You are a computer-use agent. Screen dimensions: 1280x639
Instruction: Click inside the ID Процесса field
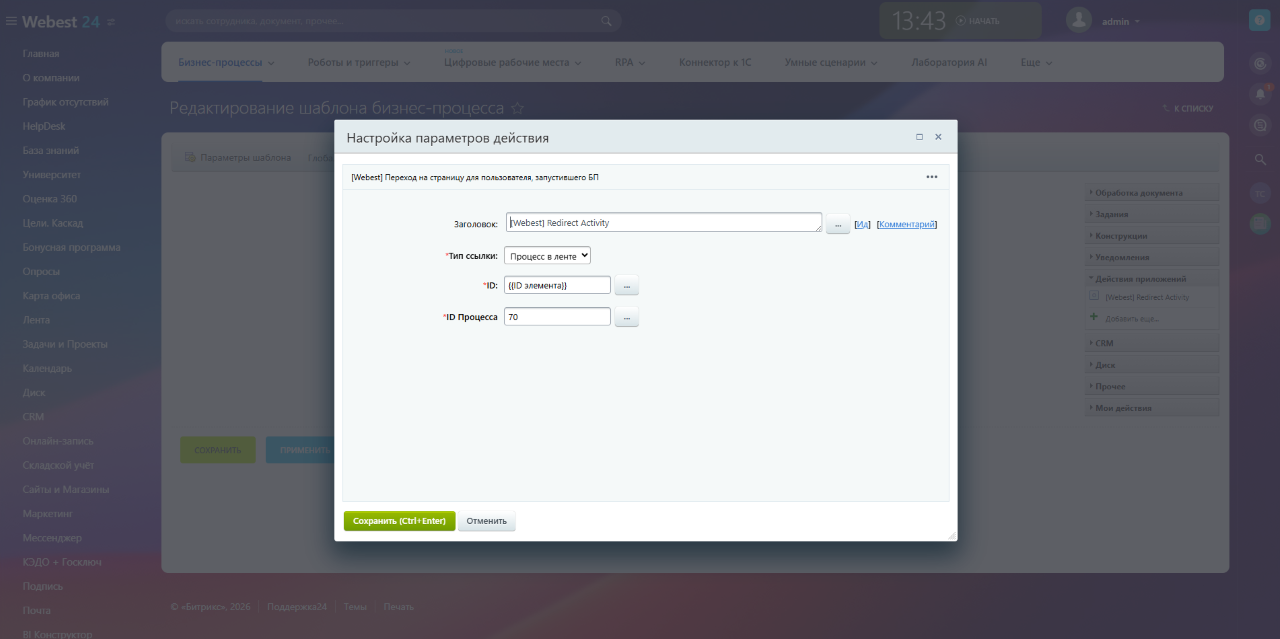tap(555, 316)
